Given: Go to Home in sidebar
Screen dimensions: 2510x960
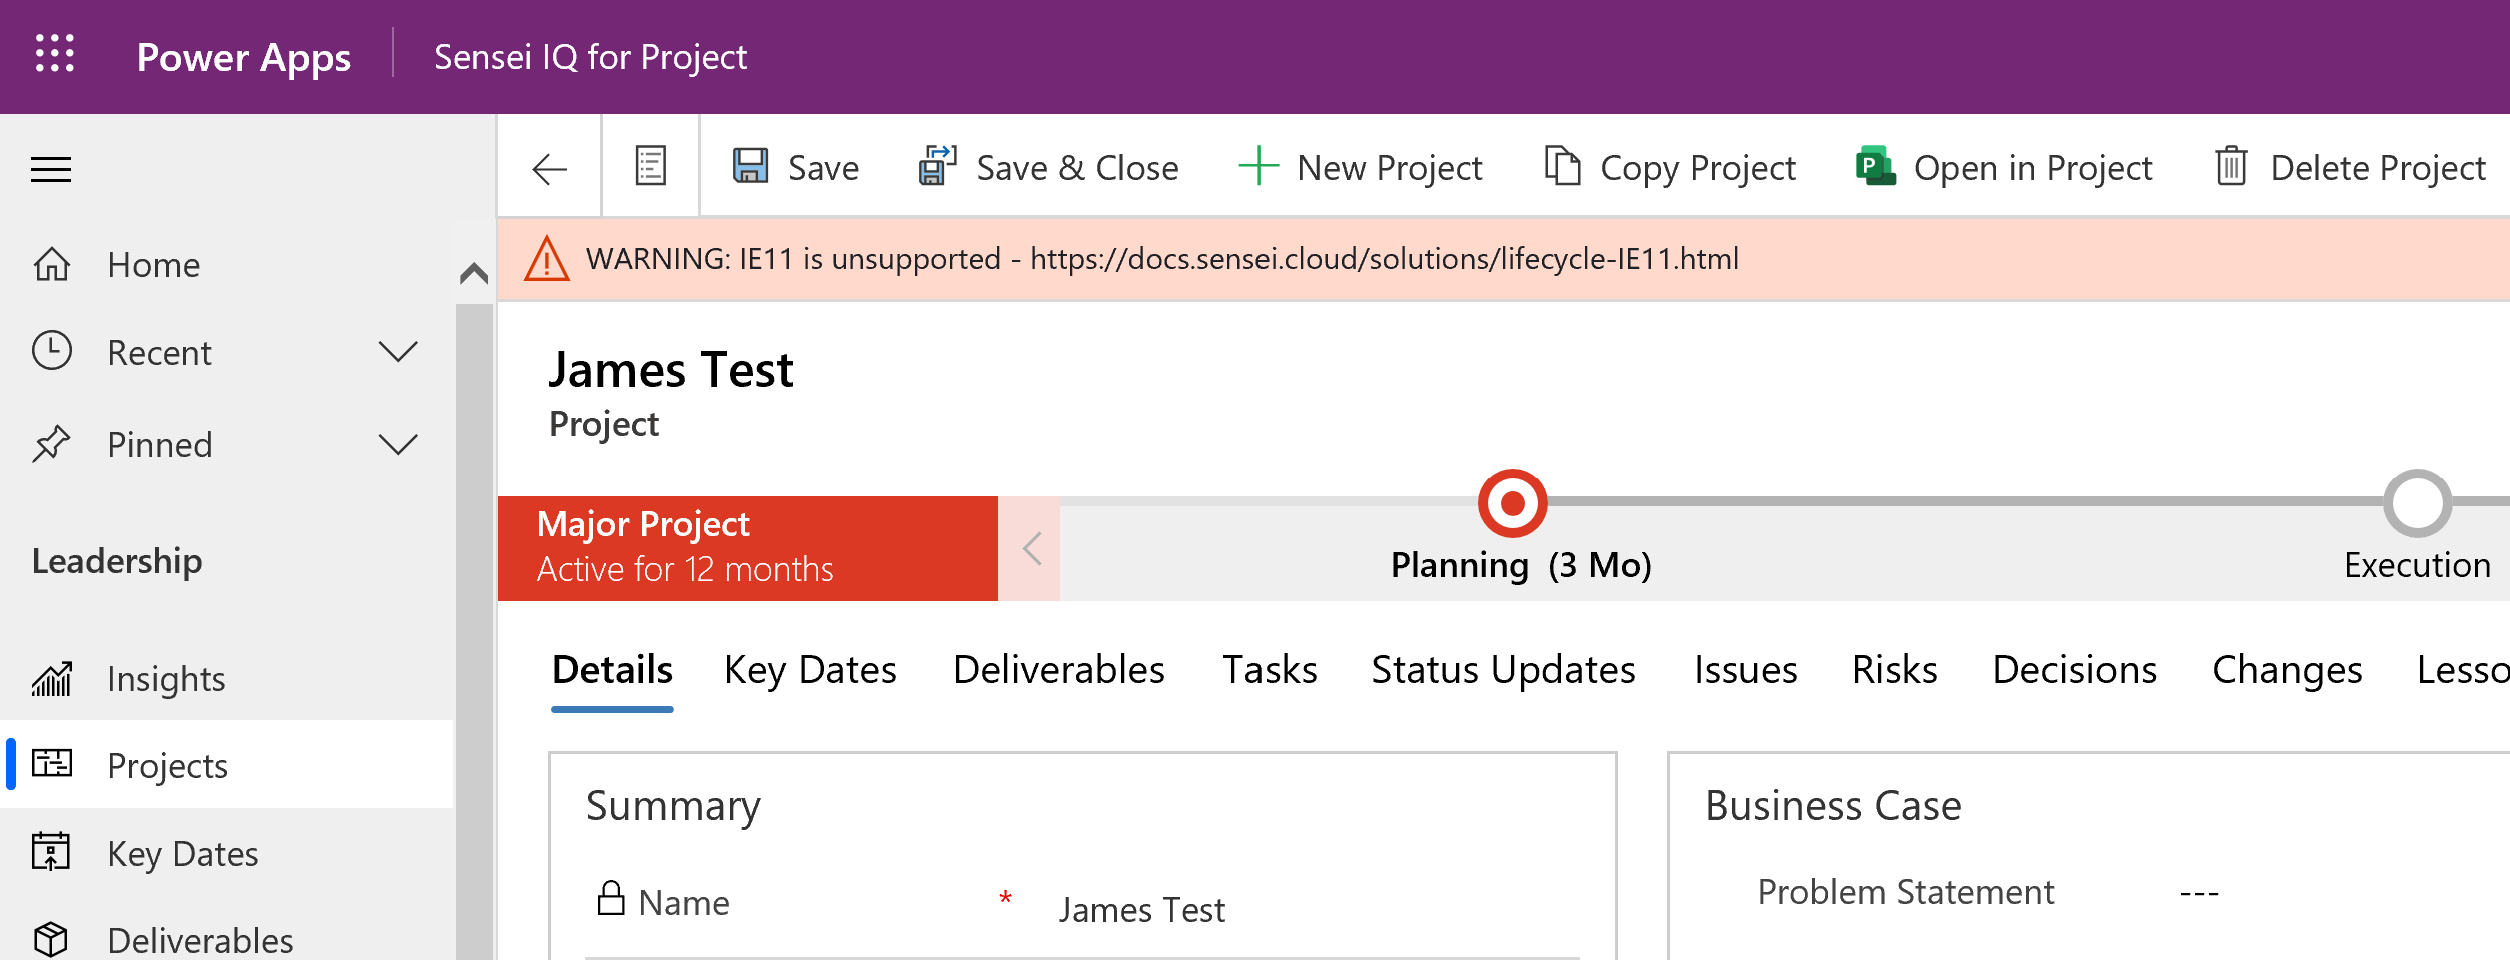Looking at the screenshot, I should (153, 265).
